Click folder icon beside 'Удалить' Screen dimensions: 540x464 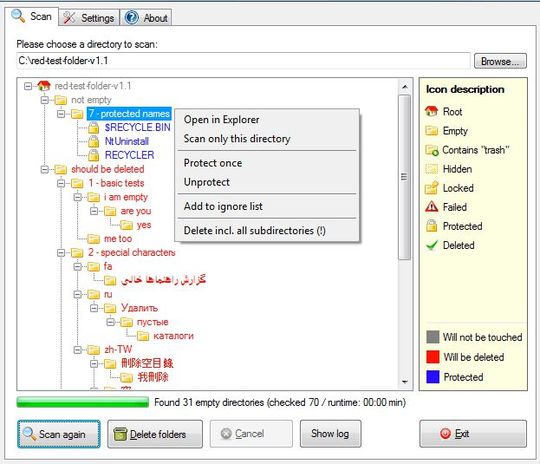pos(110,308)
